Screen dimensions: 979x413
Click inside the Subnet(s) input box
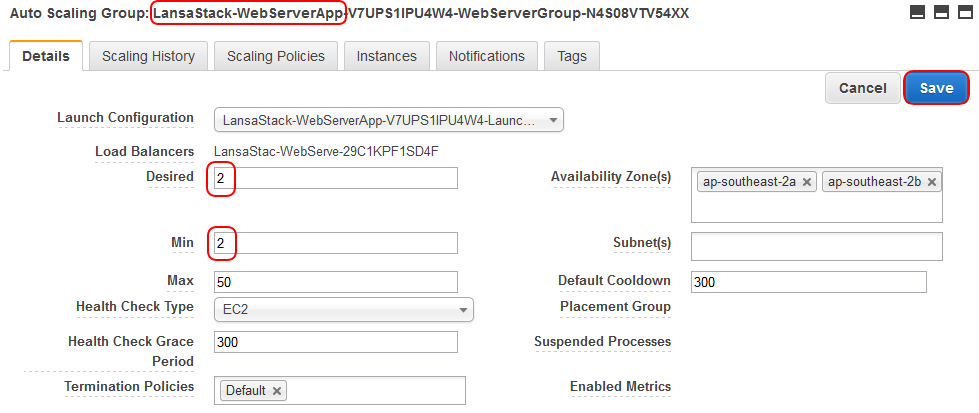(817, 246)
